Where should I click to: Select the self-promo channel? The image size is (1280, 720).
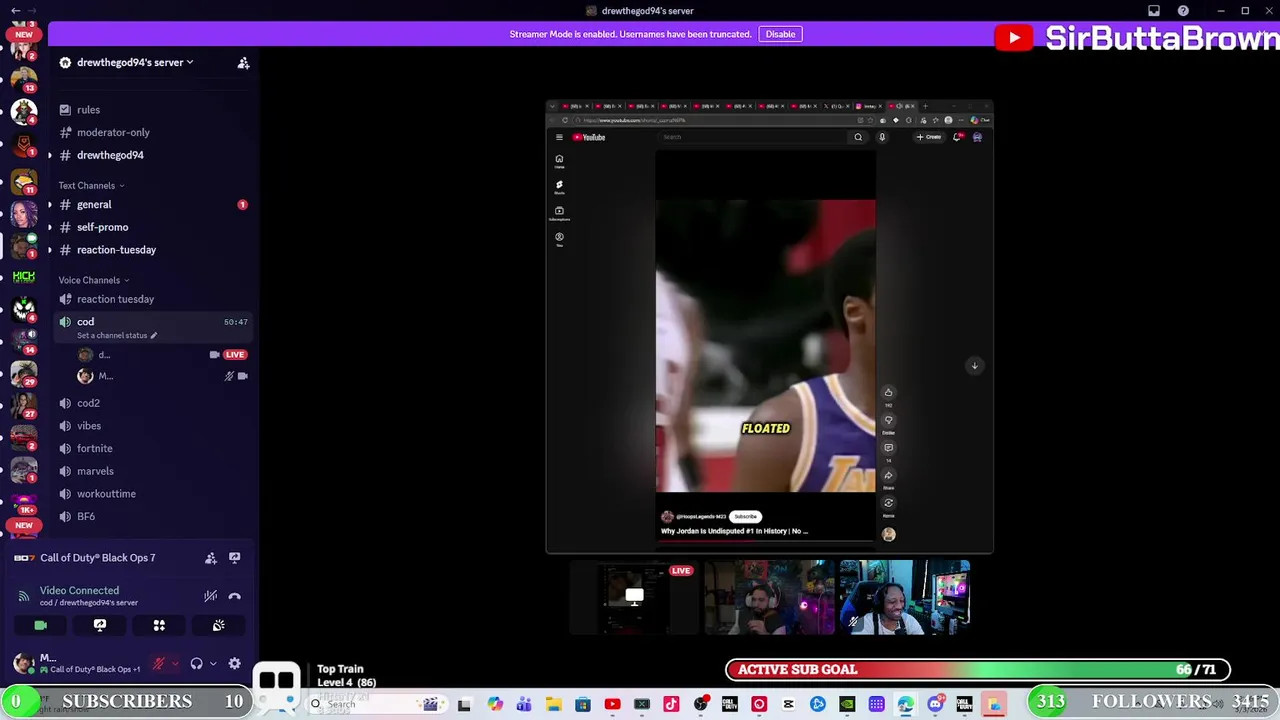[x=152, y=227]
